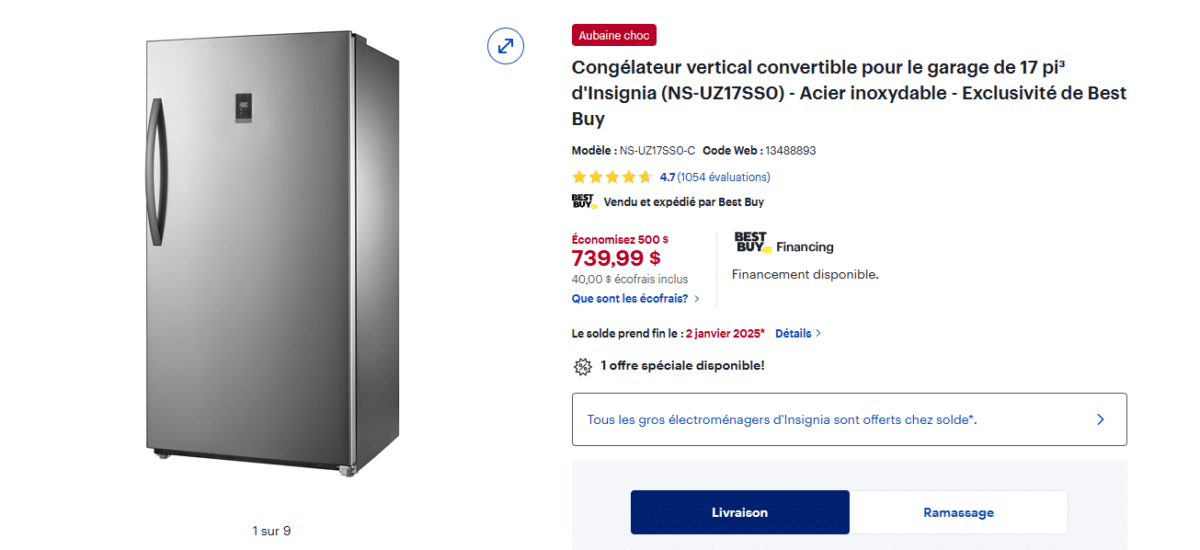The height and width of the screenshot is (550, 1200).
Task: Expand the Insignia appliances offer chevron
Action: coord(1100,419)
